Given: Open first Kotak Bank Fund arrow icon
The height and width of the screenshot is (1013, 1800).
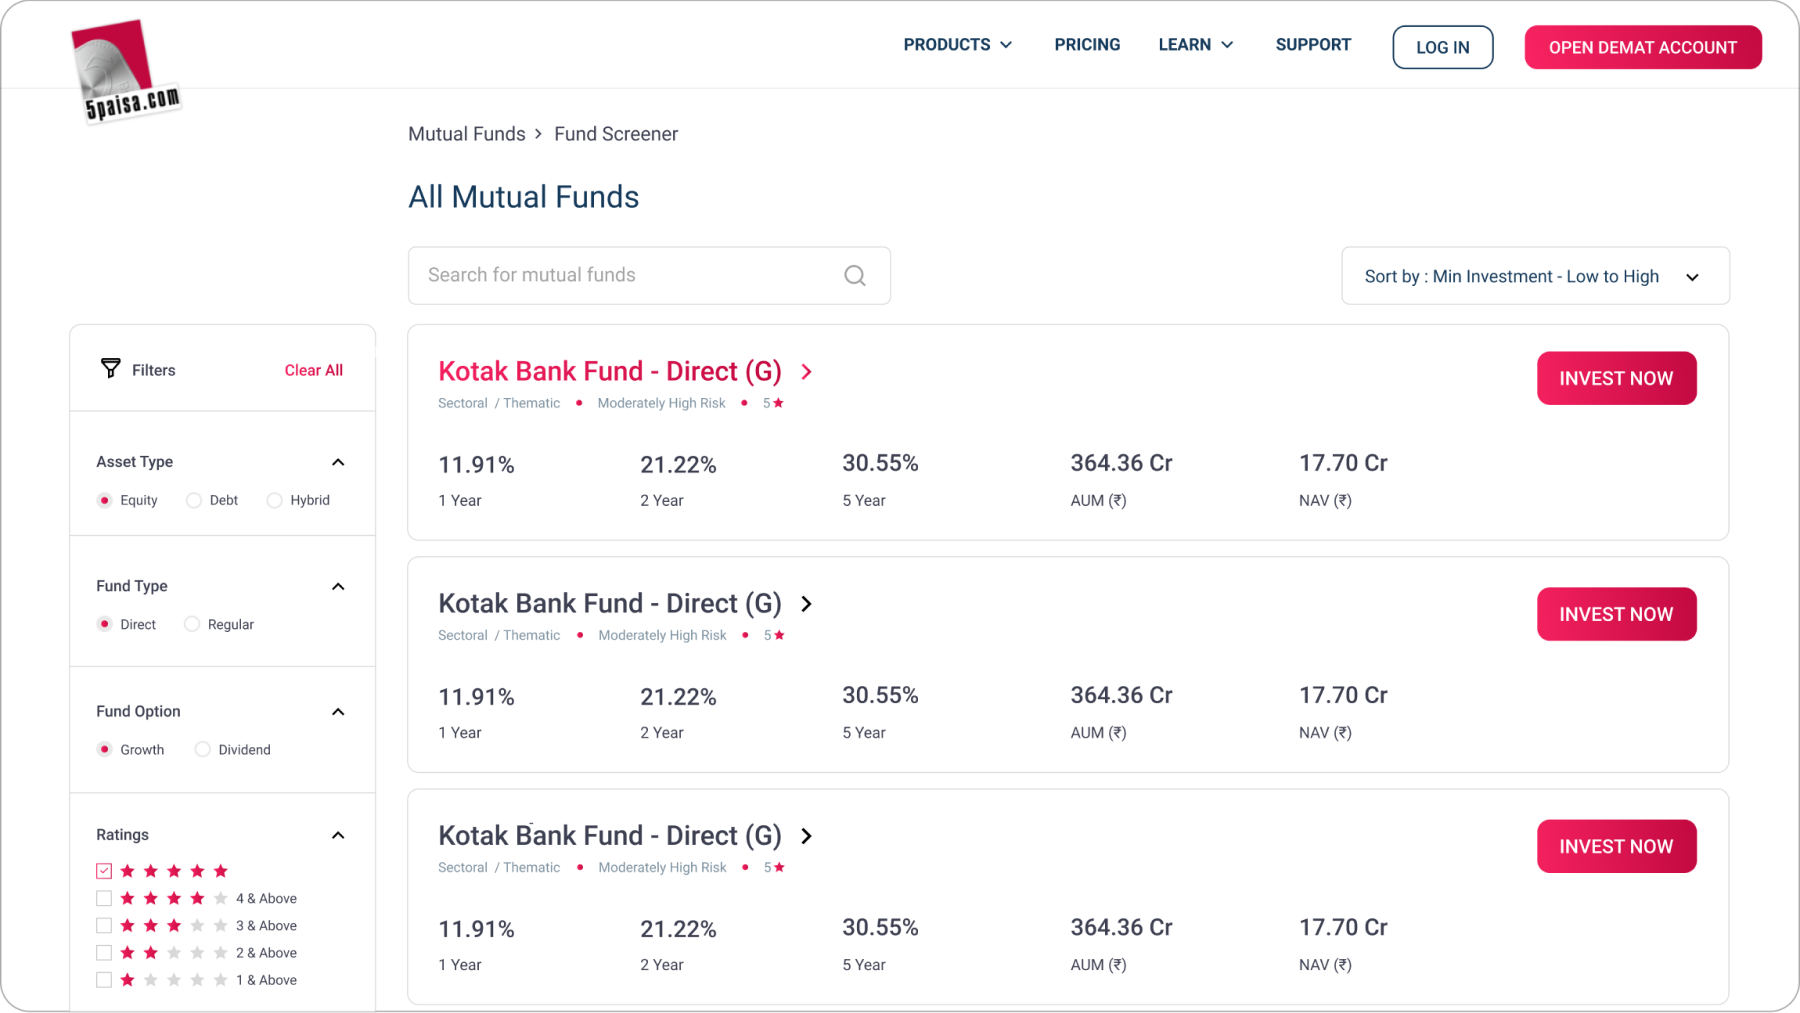Looking at the screenshot, I should pos(807,372).
